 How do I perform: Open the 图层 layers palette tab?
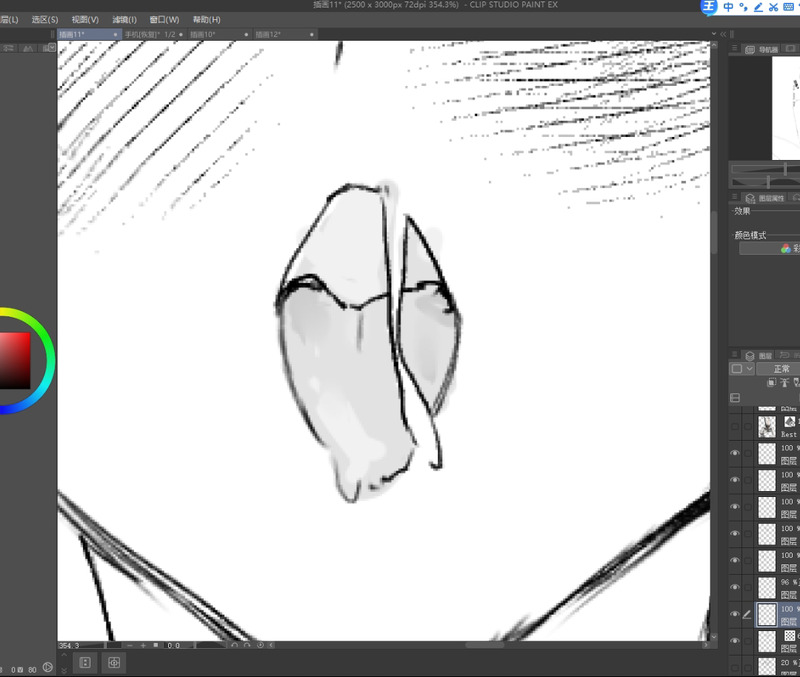(759, 356)
